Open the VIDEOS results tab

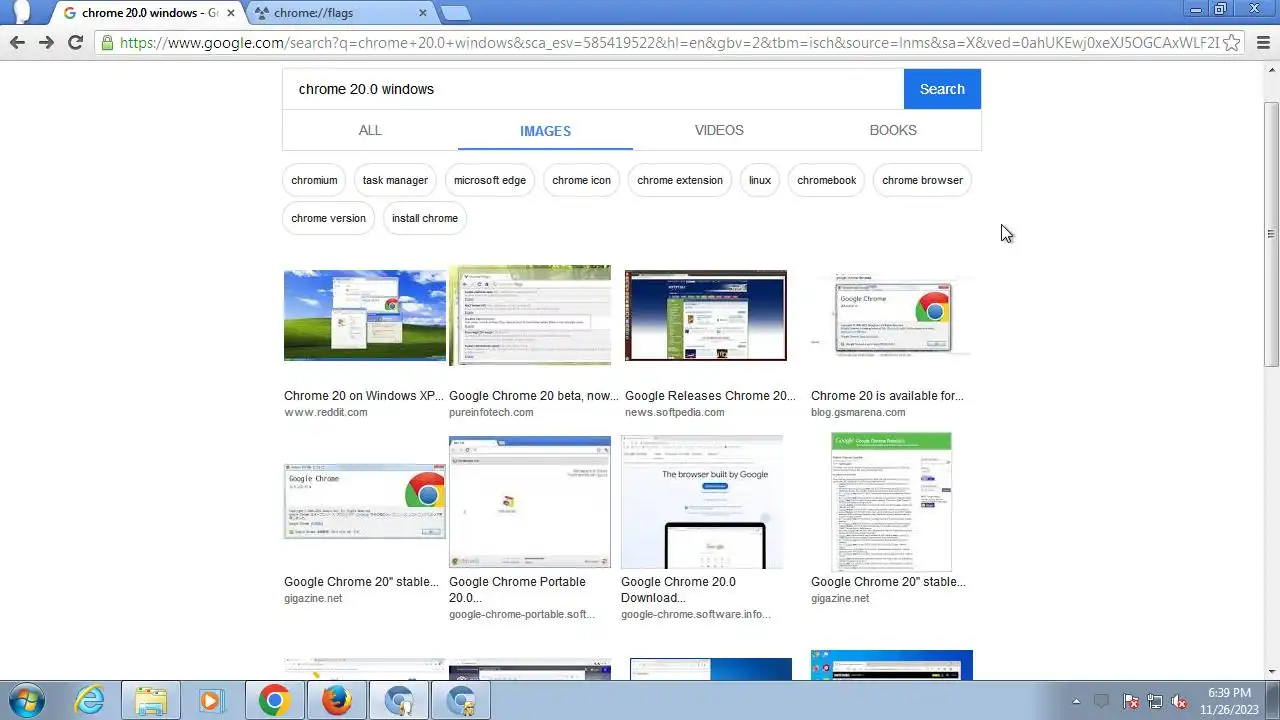click(x=719, y=130)
